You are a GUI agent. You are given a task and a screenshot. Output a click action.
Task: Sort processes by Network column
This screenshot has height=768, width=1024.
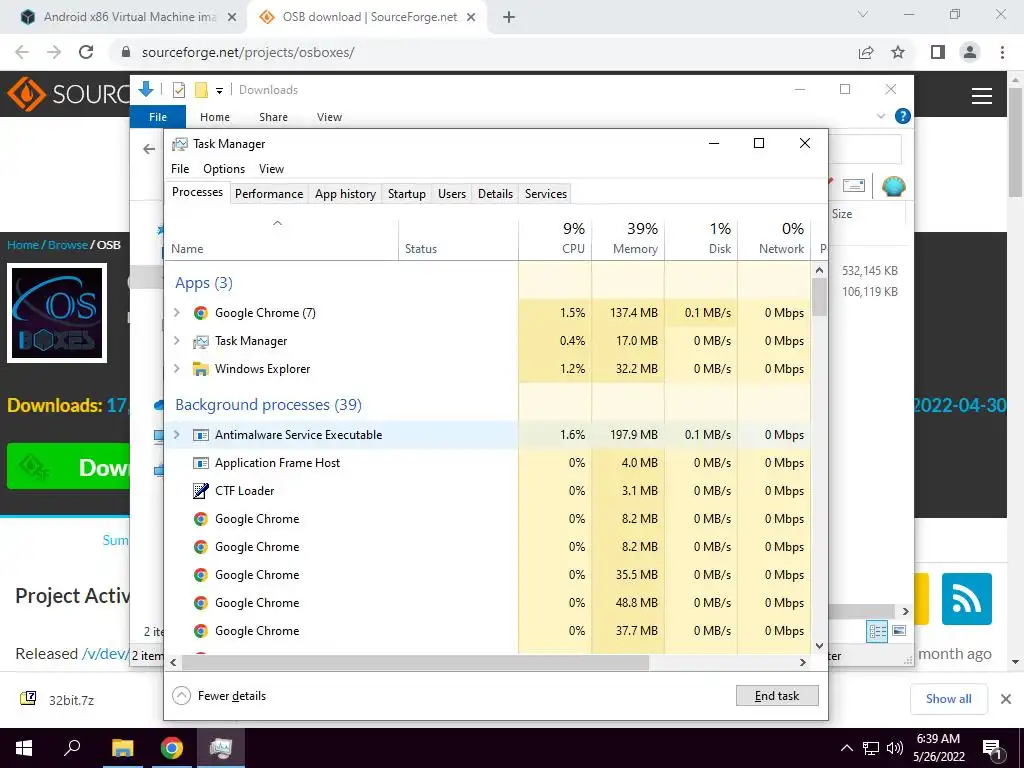pos(774,238)
